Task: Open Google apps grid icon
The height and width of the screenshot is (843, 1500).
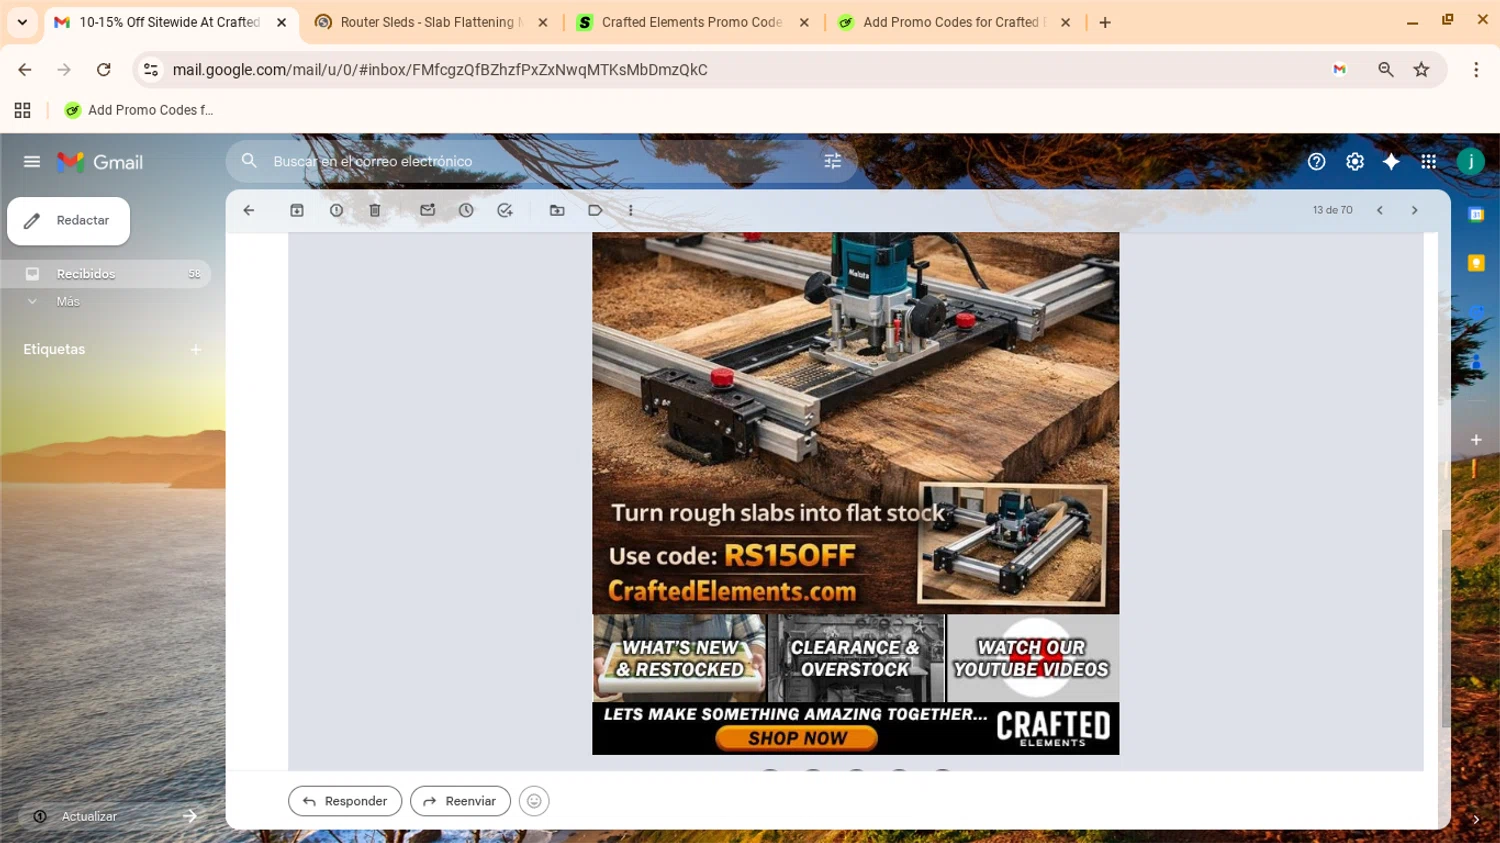Action: (x=1428, y=162)
